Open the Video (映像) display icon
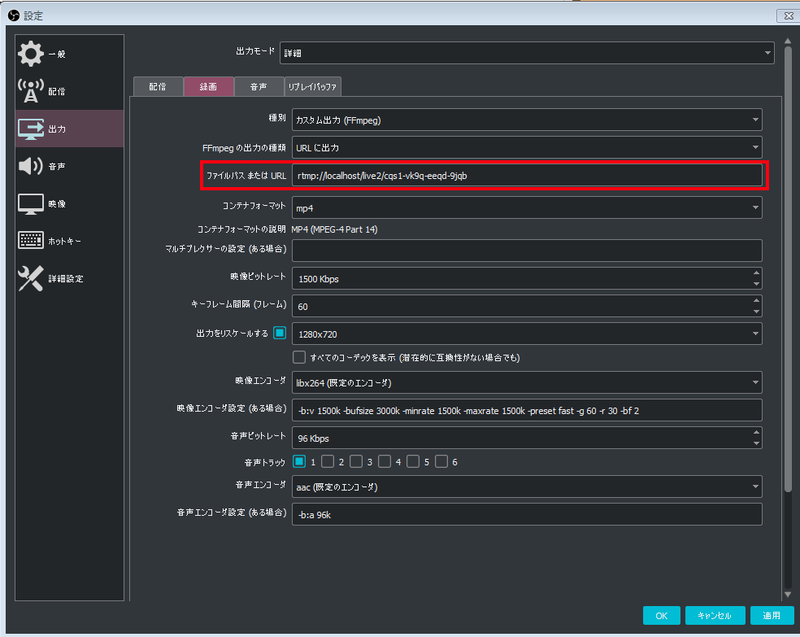The height and width of the screenshot is (637, 800). (x=31, y=203)
